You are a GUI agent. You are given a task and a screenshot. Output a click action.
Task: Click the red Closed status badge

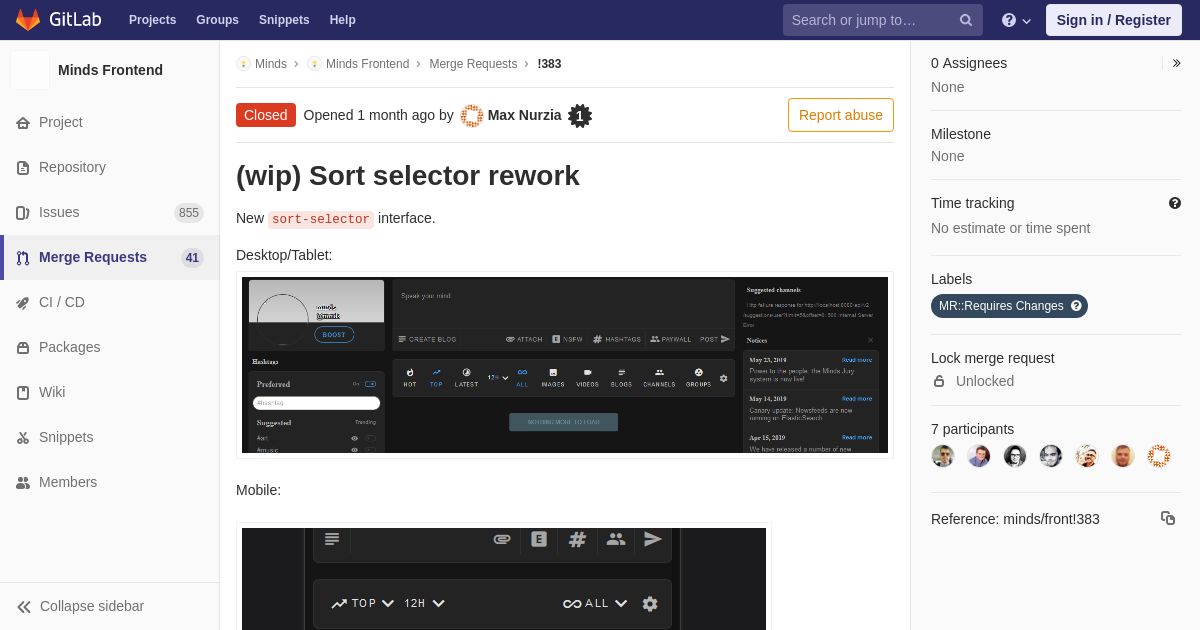pyautogui.click(x=266, y=115)
